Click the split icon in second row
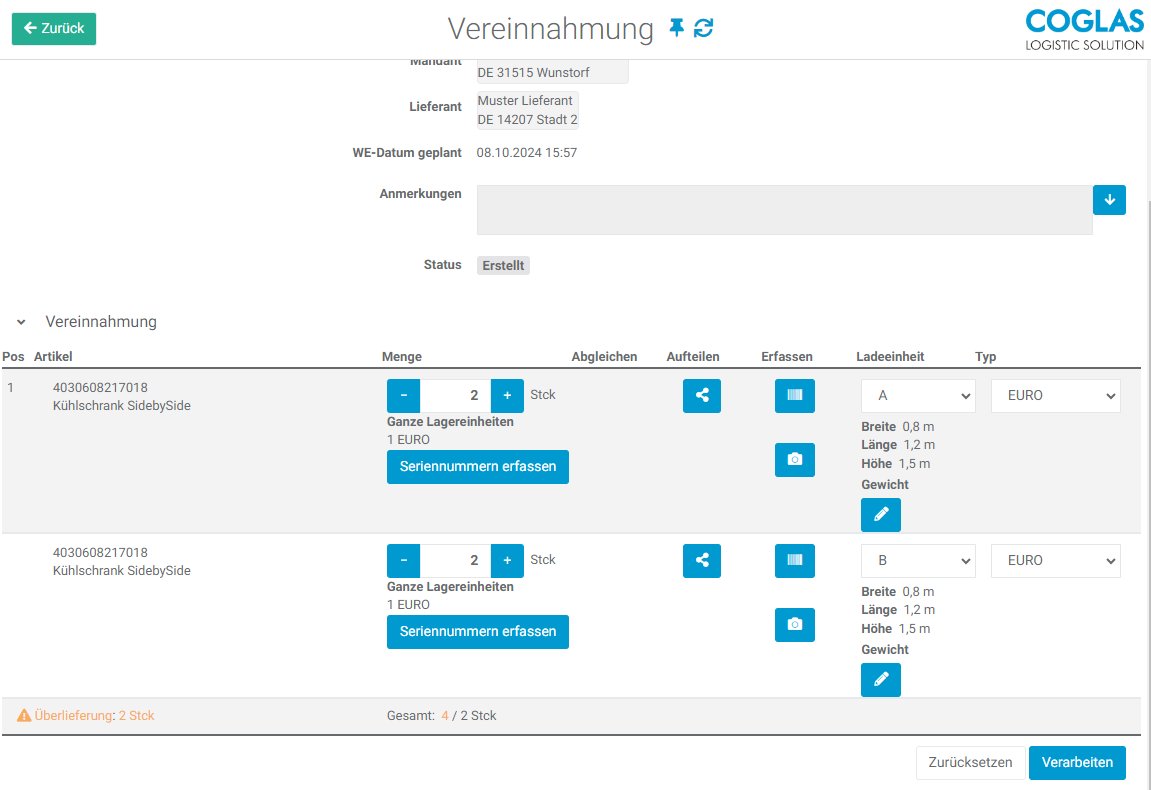Viewport: 1151px width, 790px height. (x=702, y=561)
